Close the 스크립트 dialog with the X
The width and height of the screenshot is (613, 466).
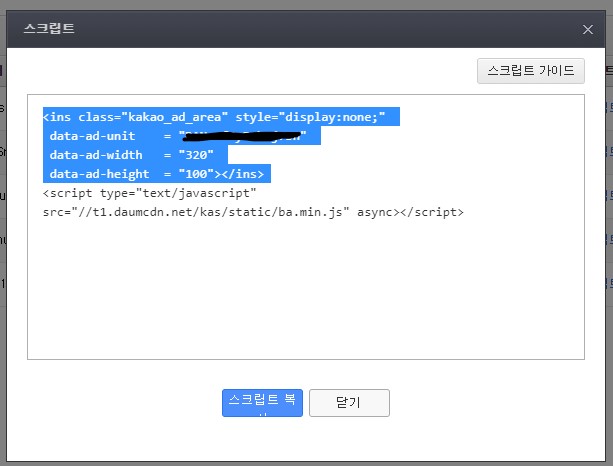pos(588,29)
